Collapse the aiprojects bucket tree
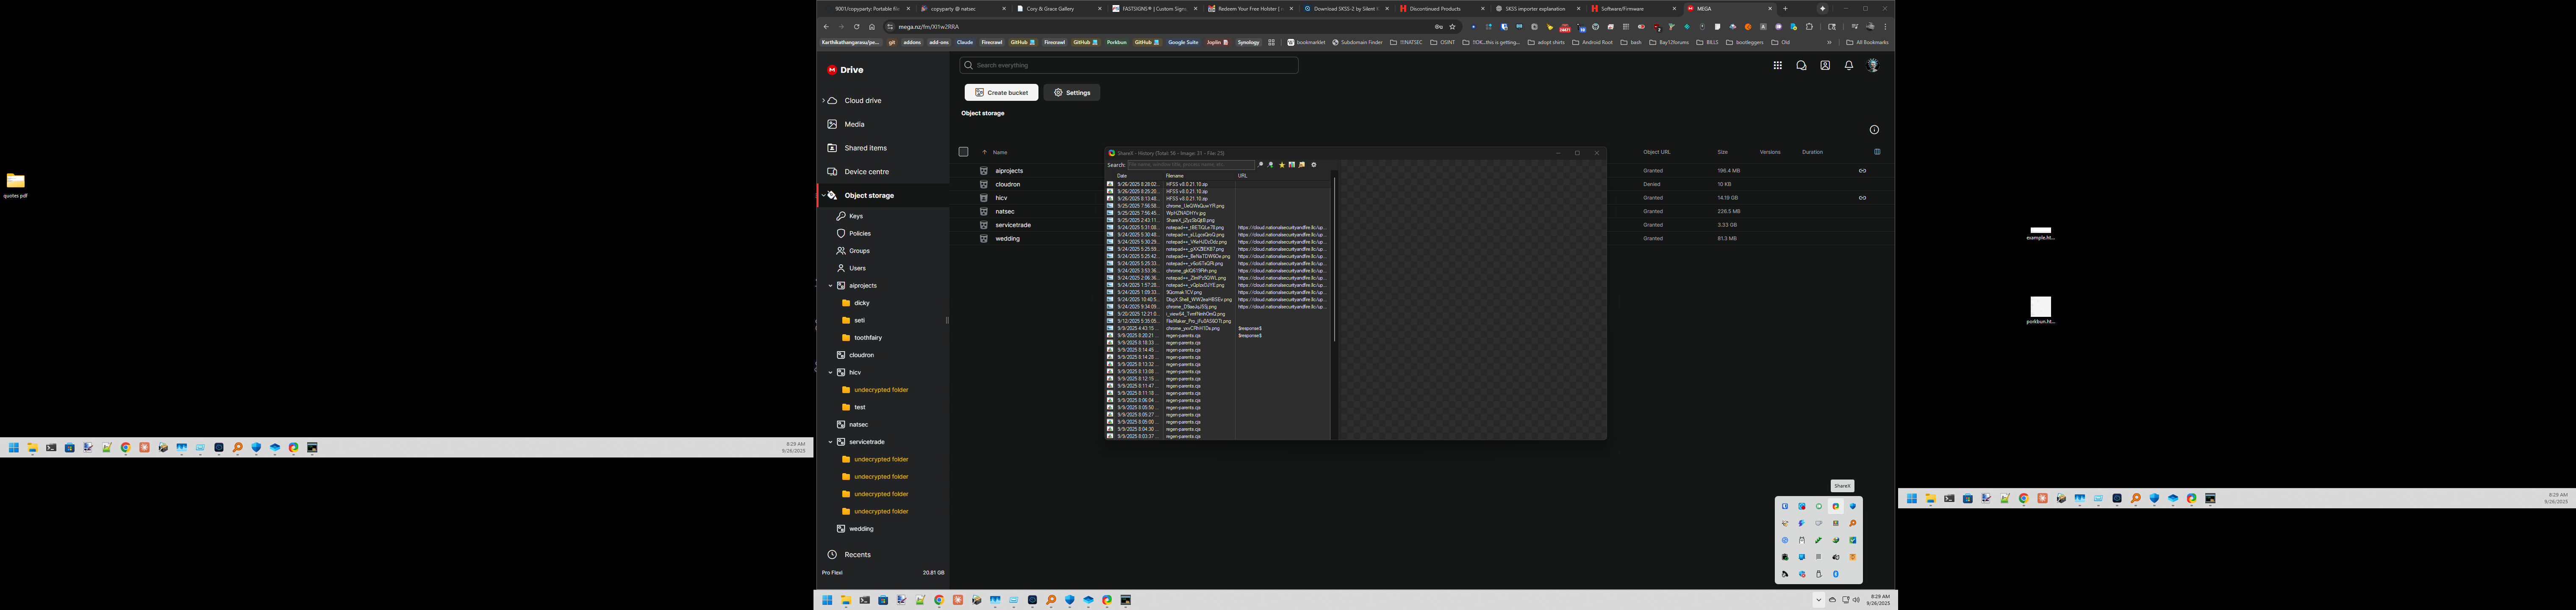Viewport: 2576px width, 610px height. pyautogui.click(x=830, y=286)
